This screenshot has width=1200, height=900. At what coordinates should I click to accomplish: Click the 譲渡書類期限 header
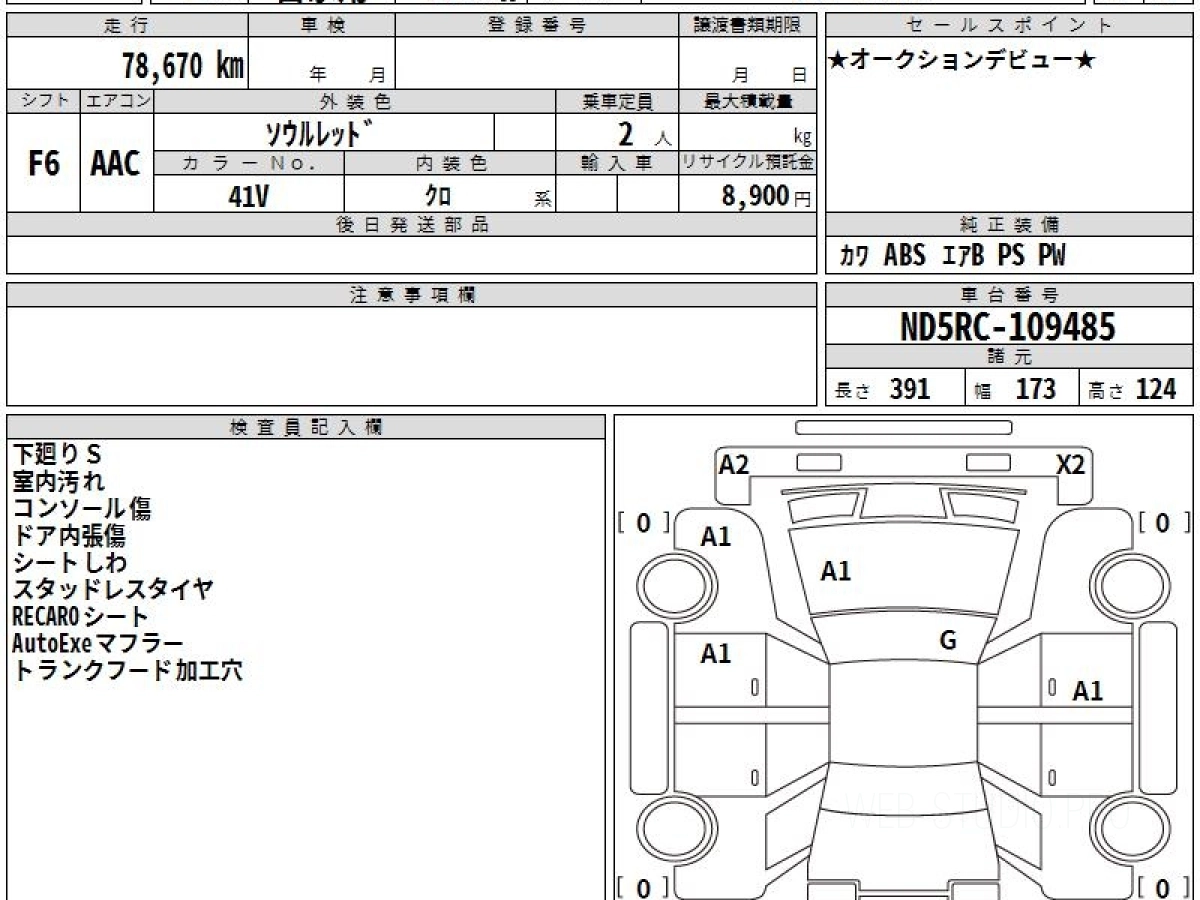[x=748, y=26]
